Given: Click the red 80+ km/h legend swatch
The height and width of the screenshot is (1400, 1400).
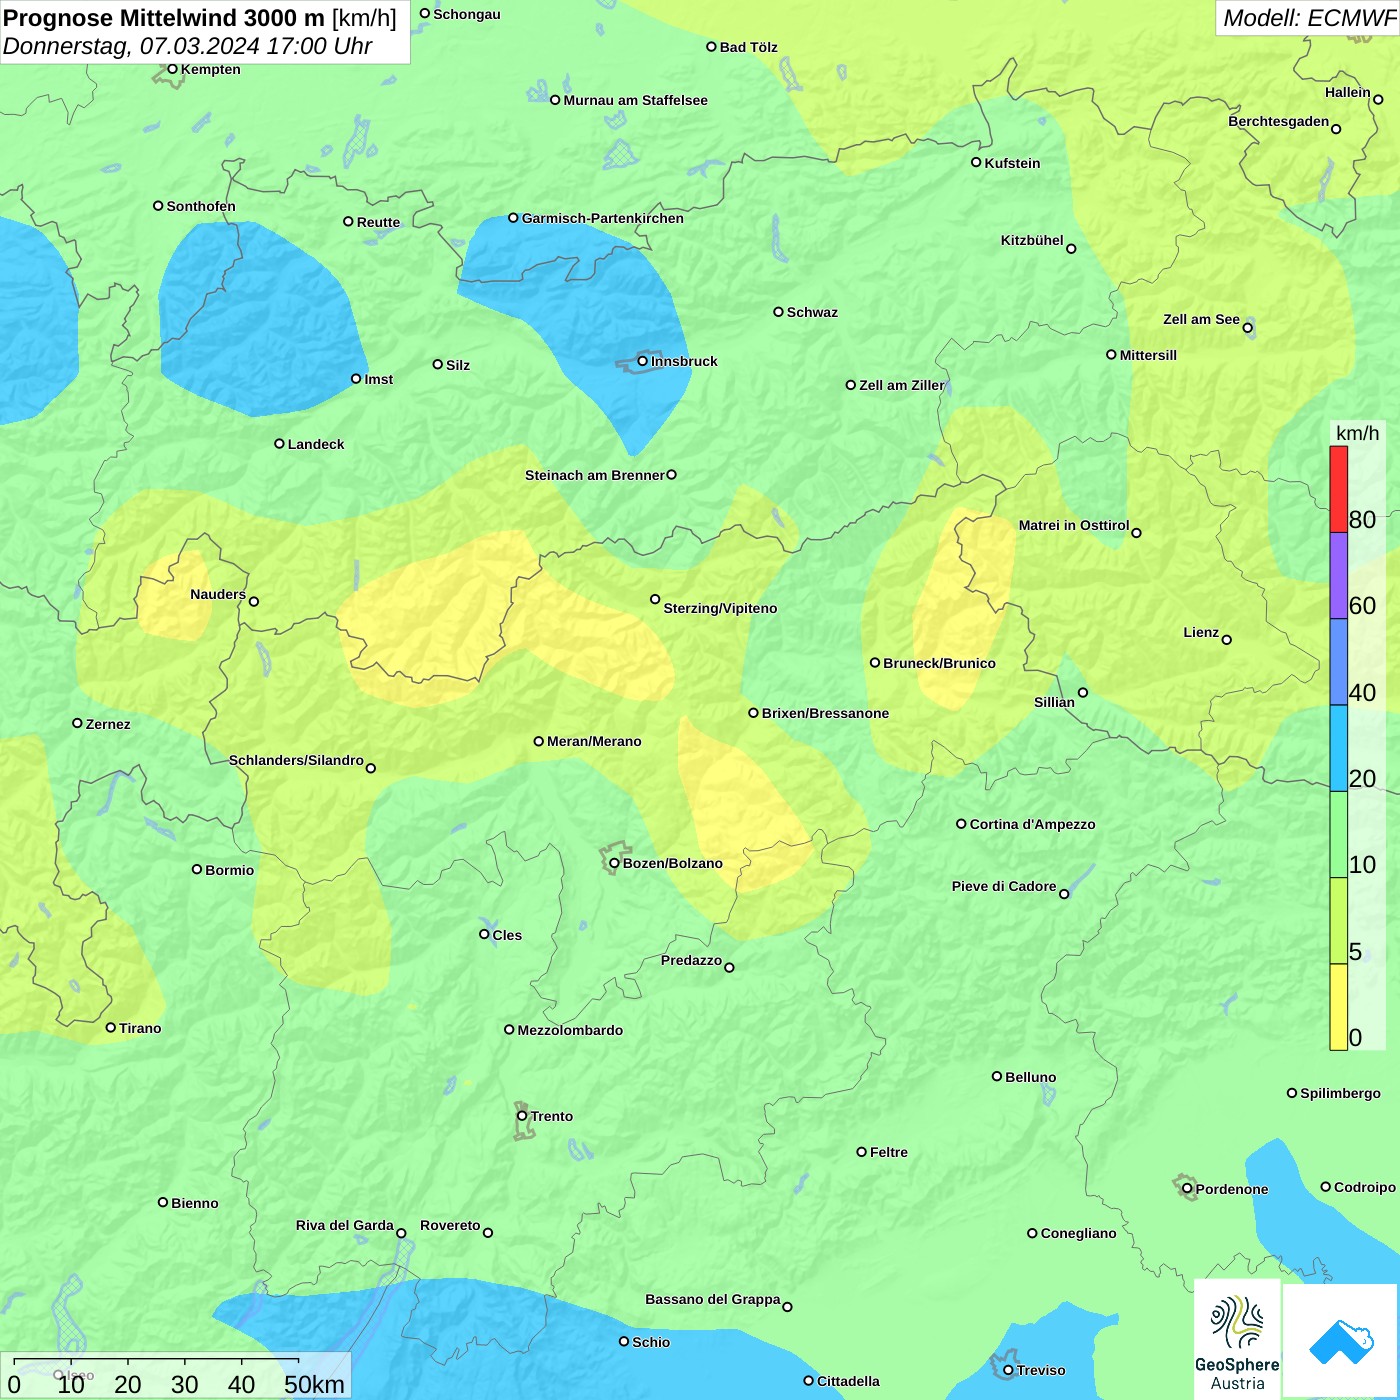Looking at the screenshot, I should 1338,489.
